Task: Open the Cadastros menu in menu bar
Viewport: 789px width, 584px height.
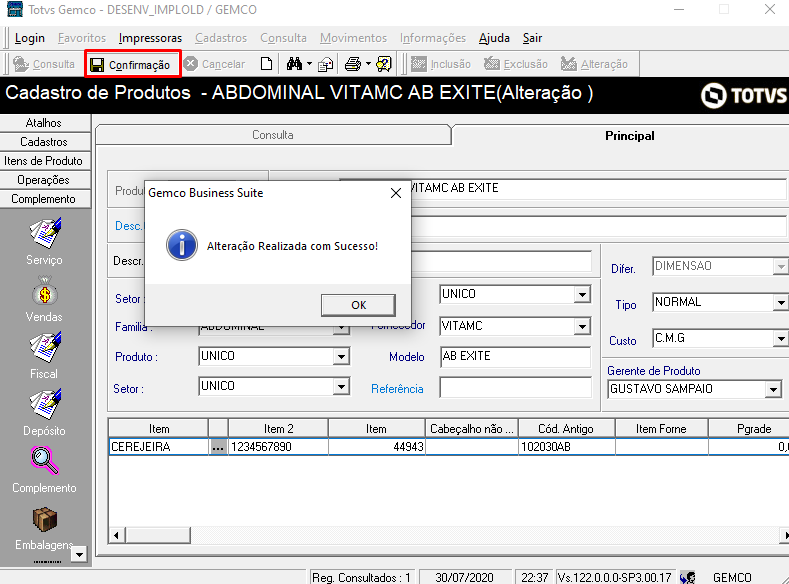Action: point(221,38)
